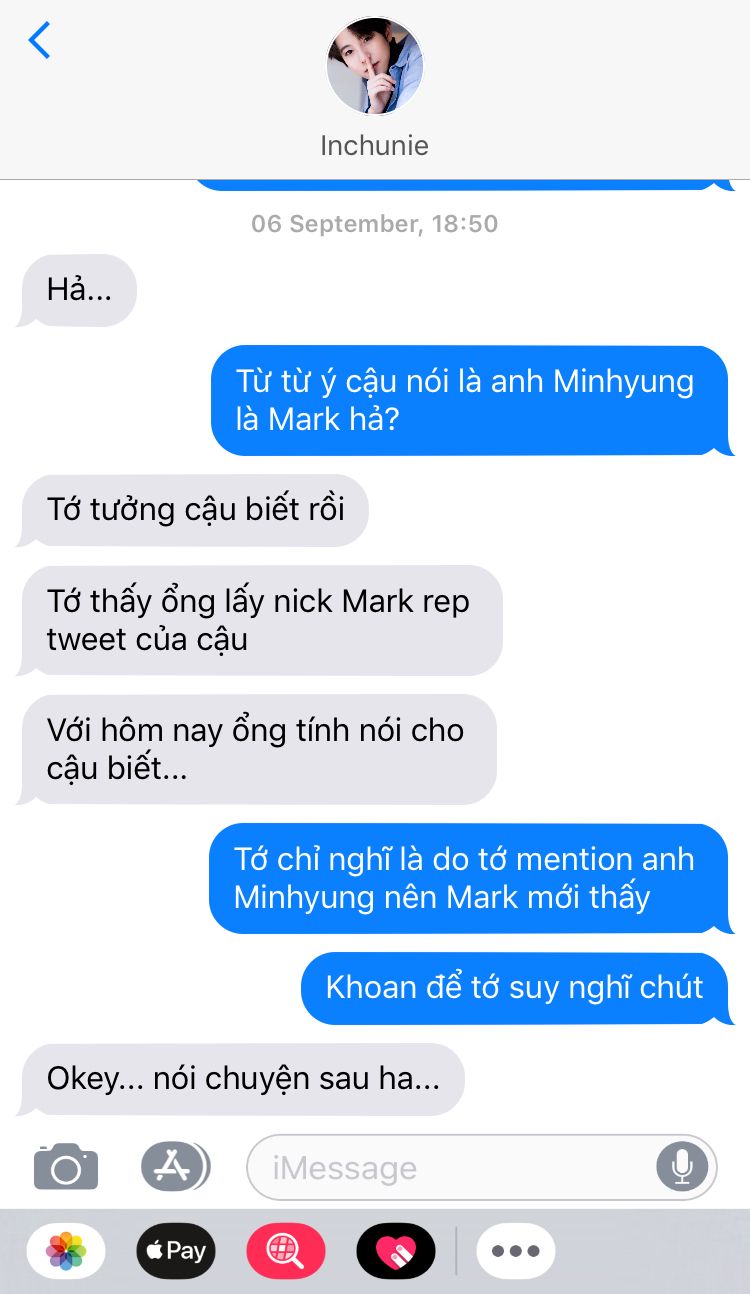
Task: Go back using the blue chevron
Action: pos(39,40)
